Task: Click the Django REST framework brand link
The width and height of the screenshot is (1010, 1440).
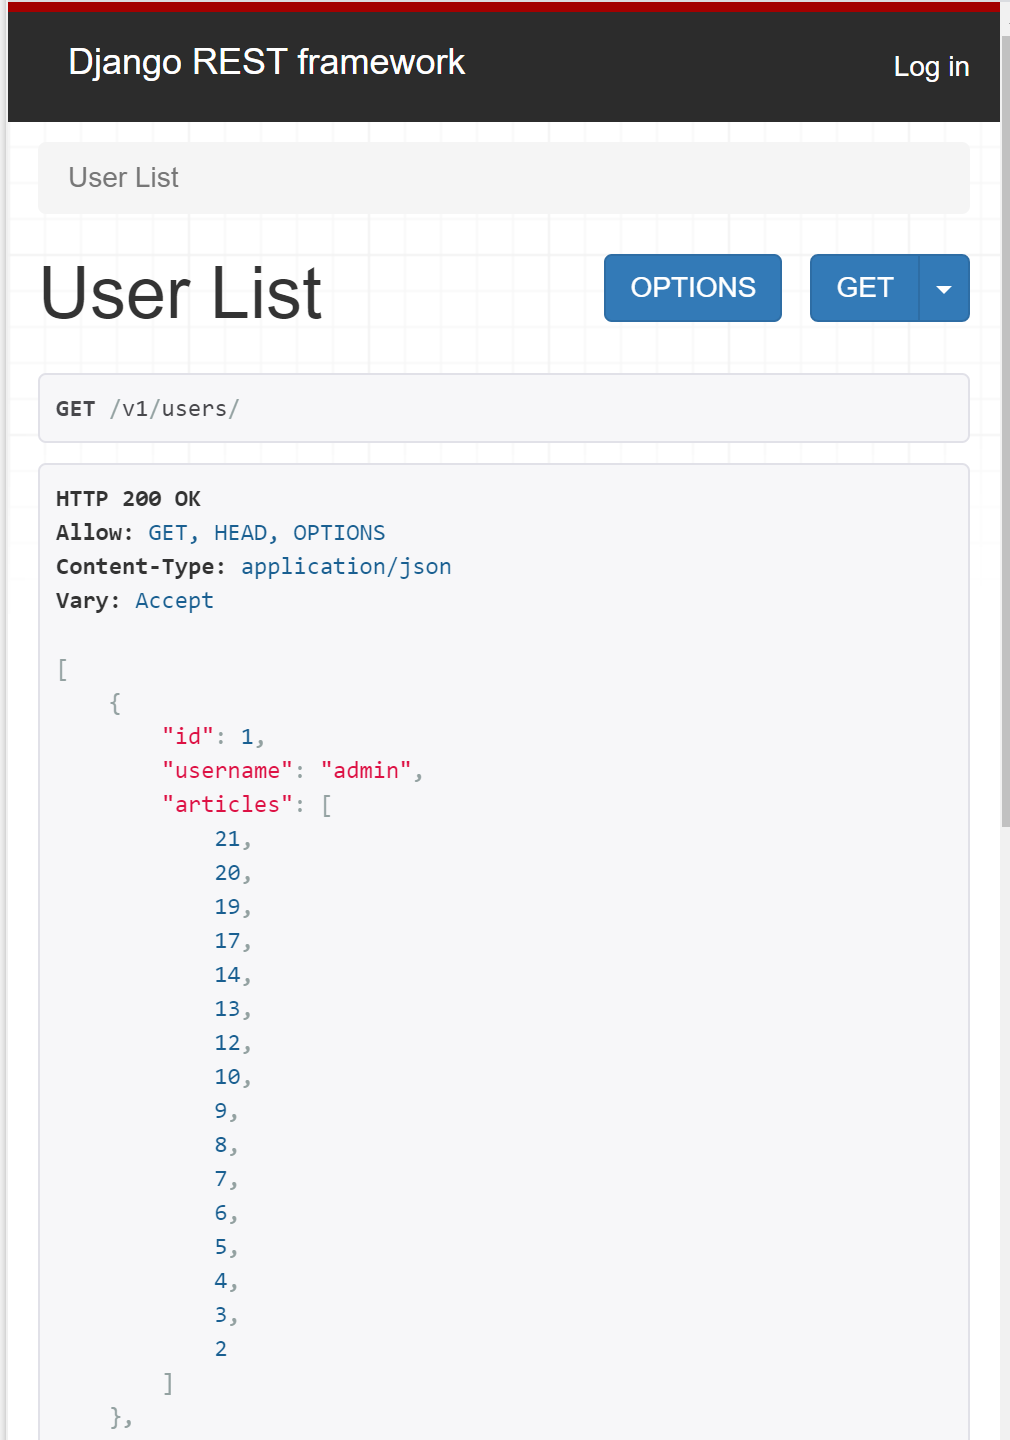Action: tap(266, 62)
